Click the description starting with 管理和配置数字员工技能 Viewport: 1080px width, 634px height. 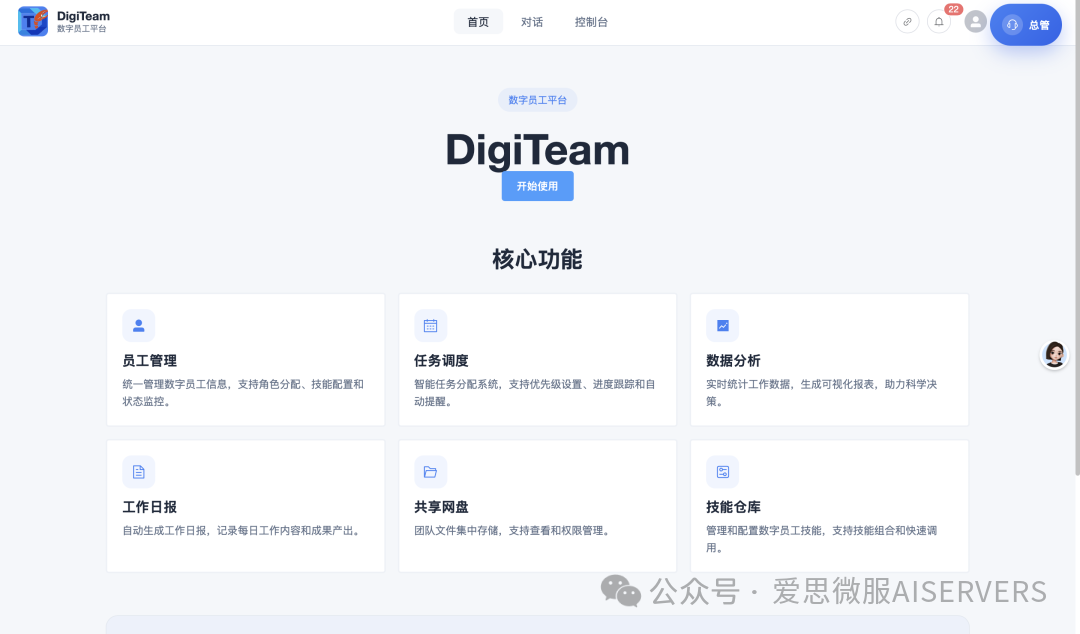[822, 539]
